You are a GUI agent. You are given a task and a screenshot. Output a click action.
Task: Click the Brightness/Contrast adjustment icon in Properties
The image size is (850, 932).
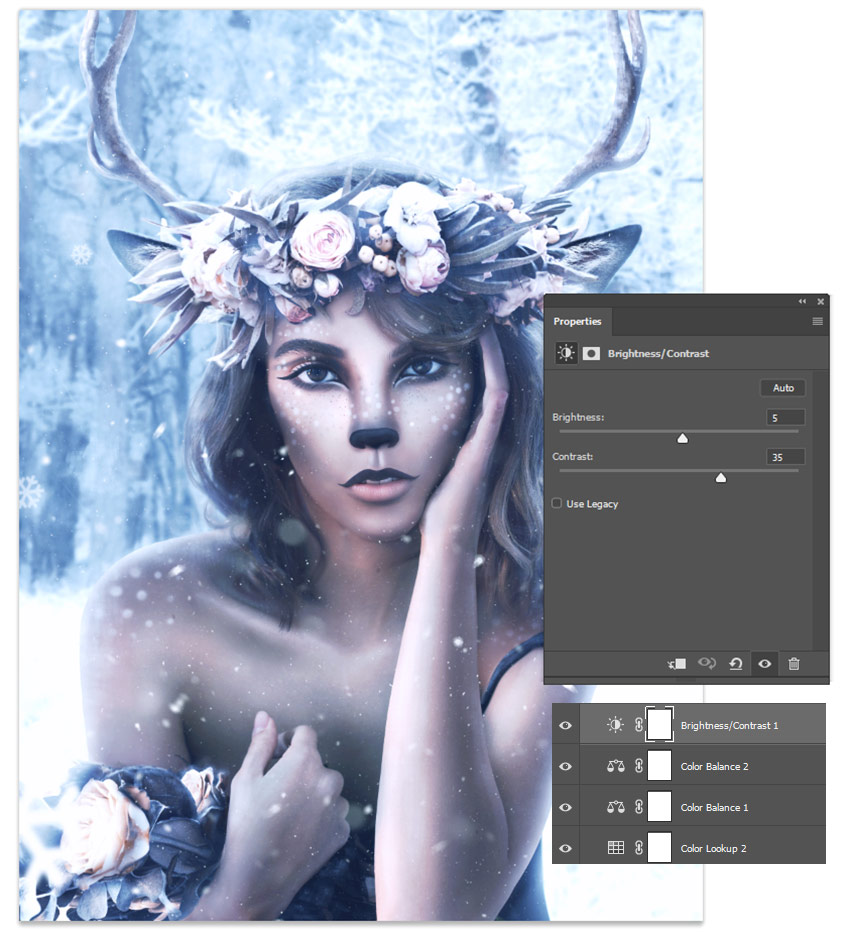(x=566, y=353)
